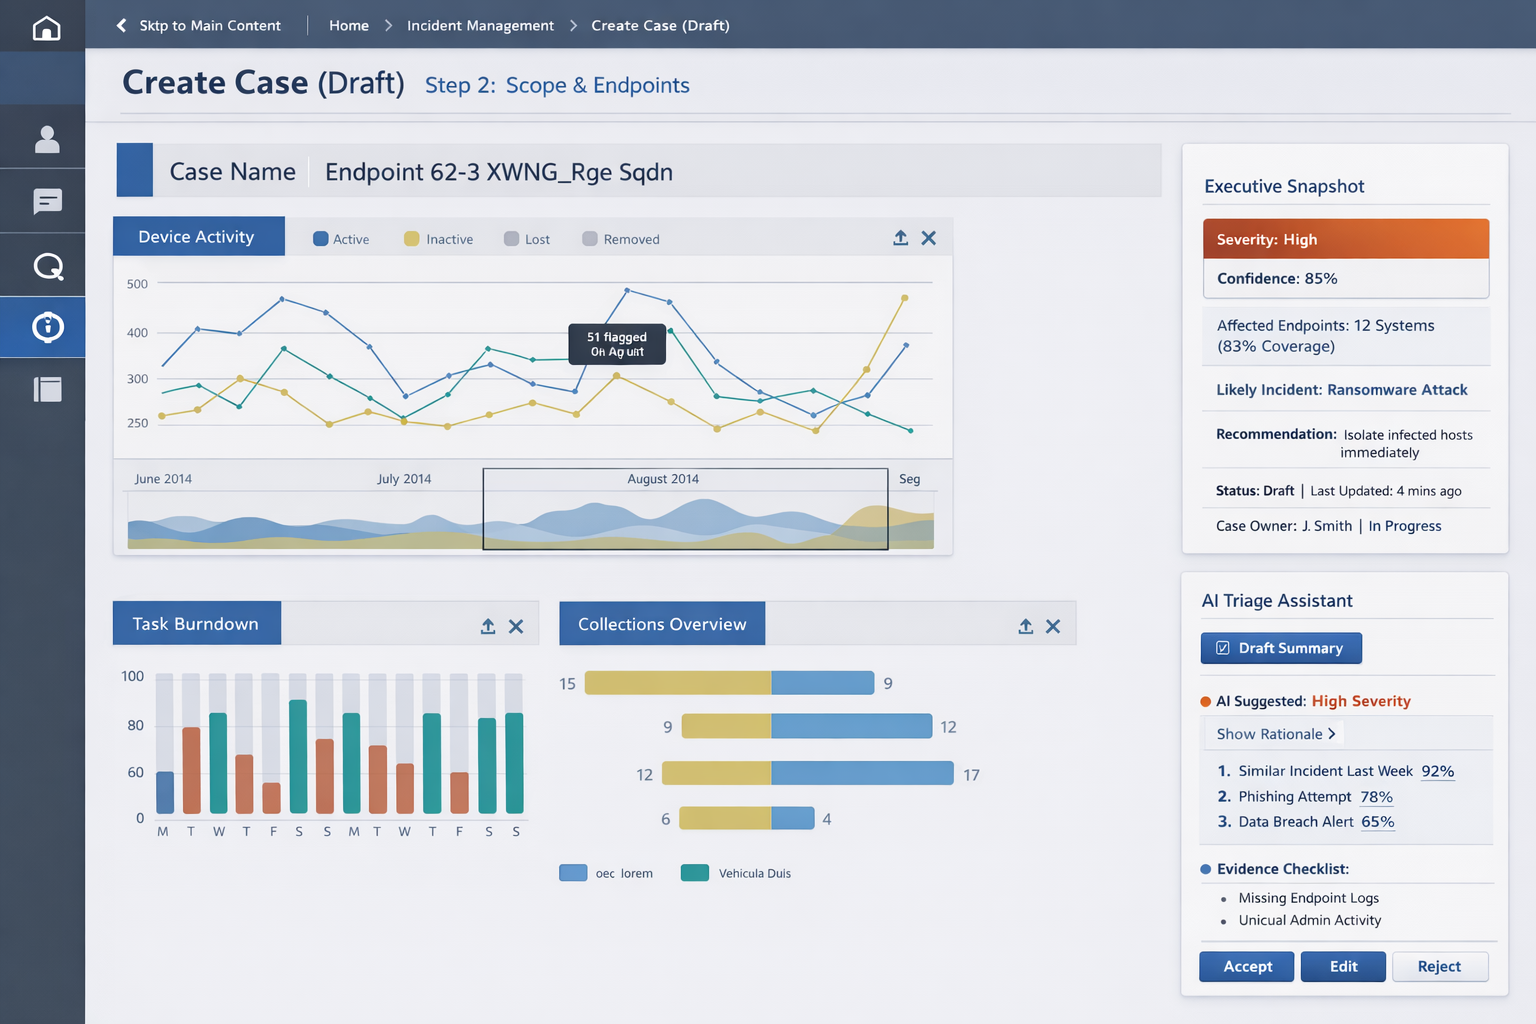Close the Task Burndown panel
The height and width of the screenshot is (1024, 1536).
[x=516, y=626]
